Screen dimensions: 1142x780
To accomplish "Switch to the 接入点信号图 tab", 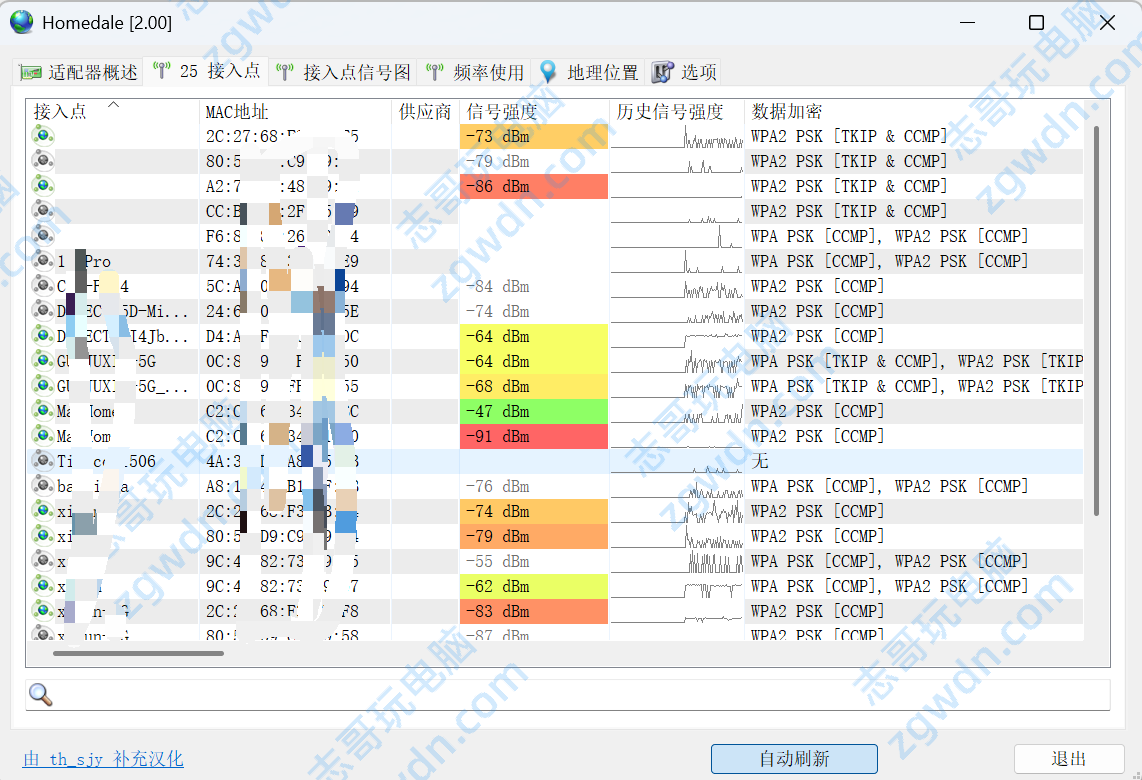I will tap(344, 72).
